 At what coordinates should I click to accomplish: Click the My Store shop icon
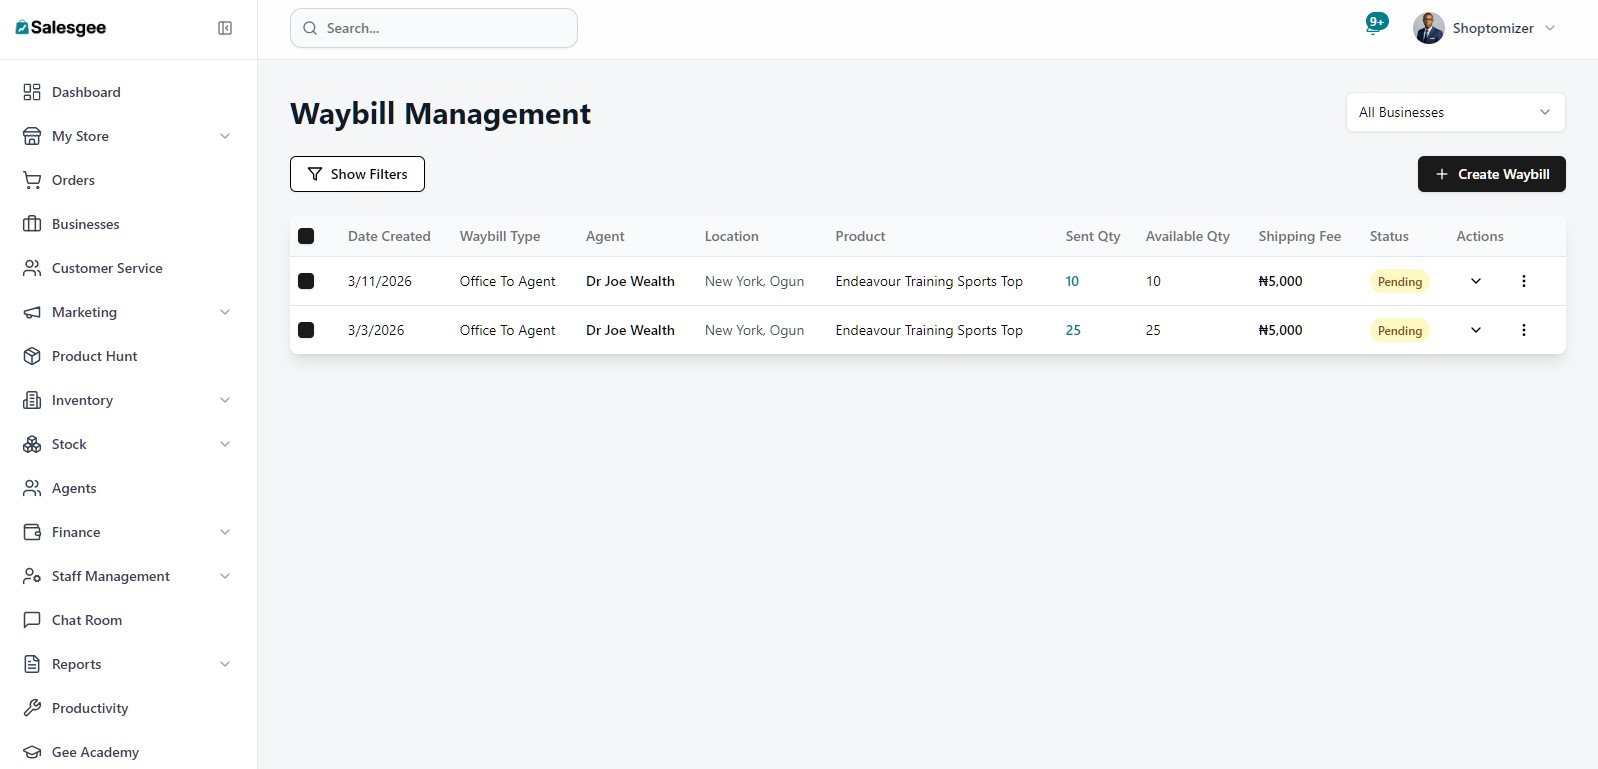[32, 136]
